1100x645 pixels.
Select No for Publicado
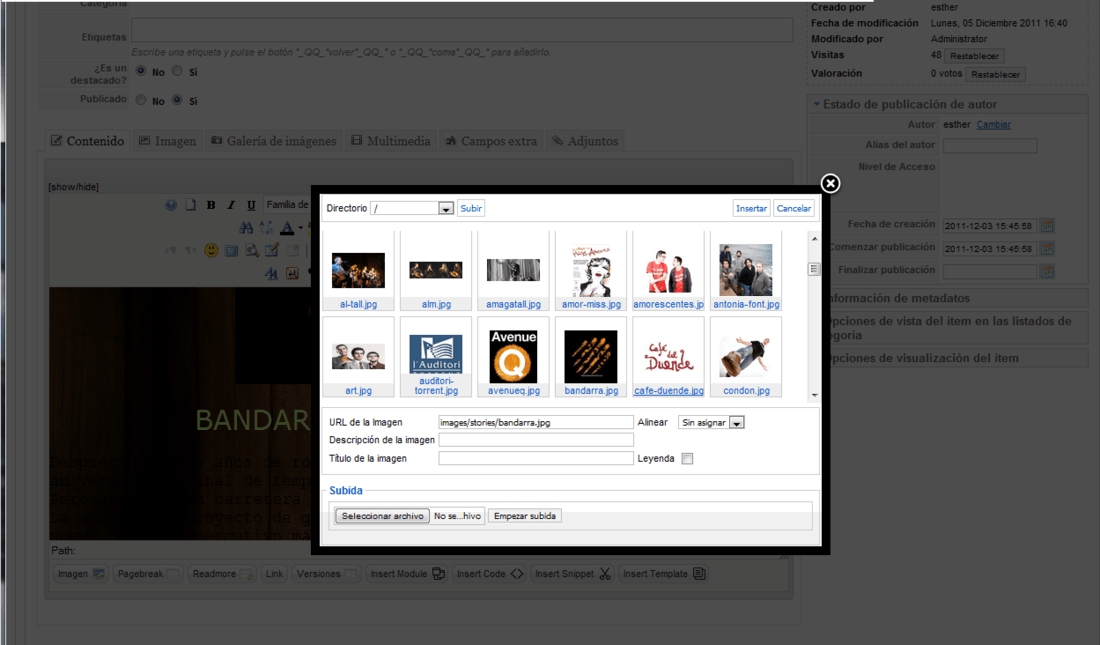click(x=141, y=100)
